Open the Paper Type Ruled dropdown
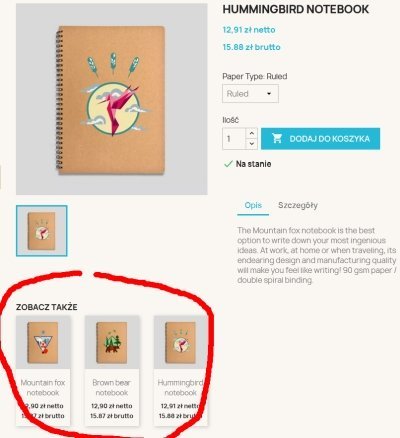 [250, 94]
